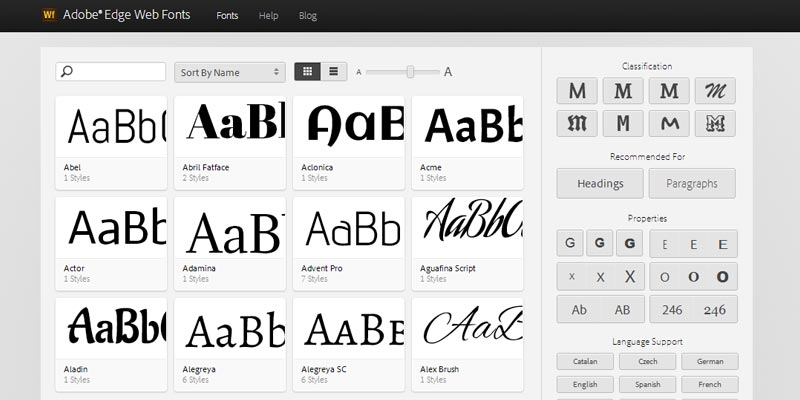The image size is (800, 400).
Task: Go to the Blog page
Action: point(308,16)
